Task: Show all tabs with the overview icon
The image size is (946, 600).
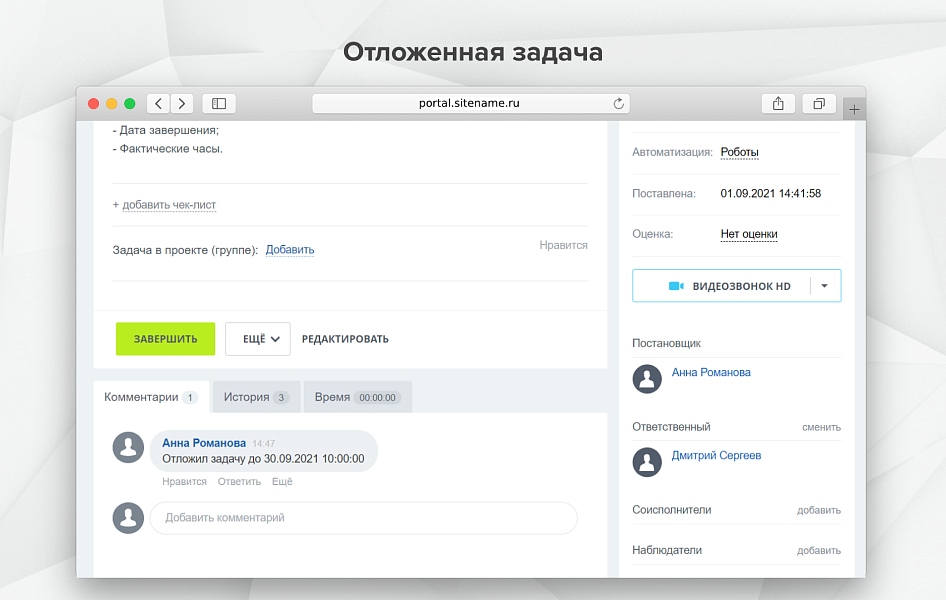Action: point(818,103)
